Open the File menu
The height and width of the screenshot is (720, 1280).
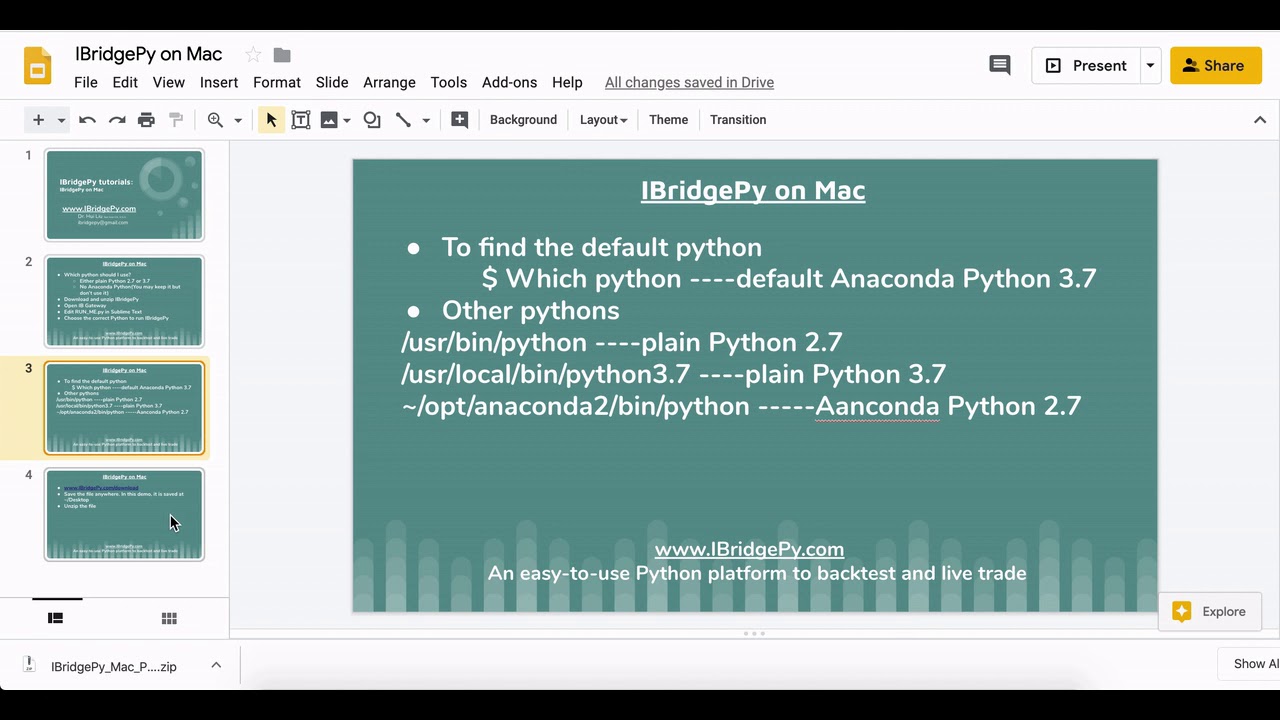[86, 83]
